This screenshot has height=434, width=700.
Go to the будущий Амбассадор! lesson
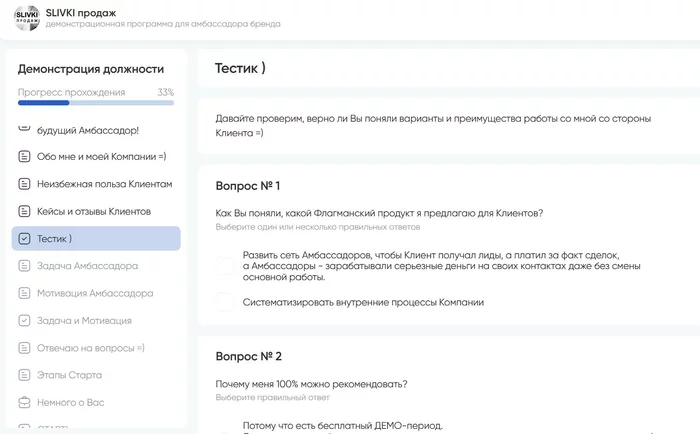pyautogui.click(x=88, y=130)
